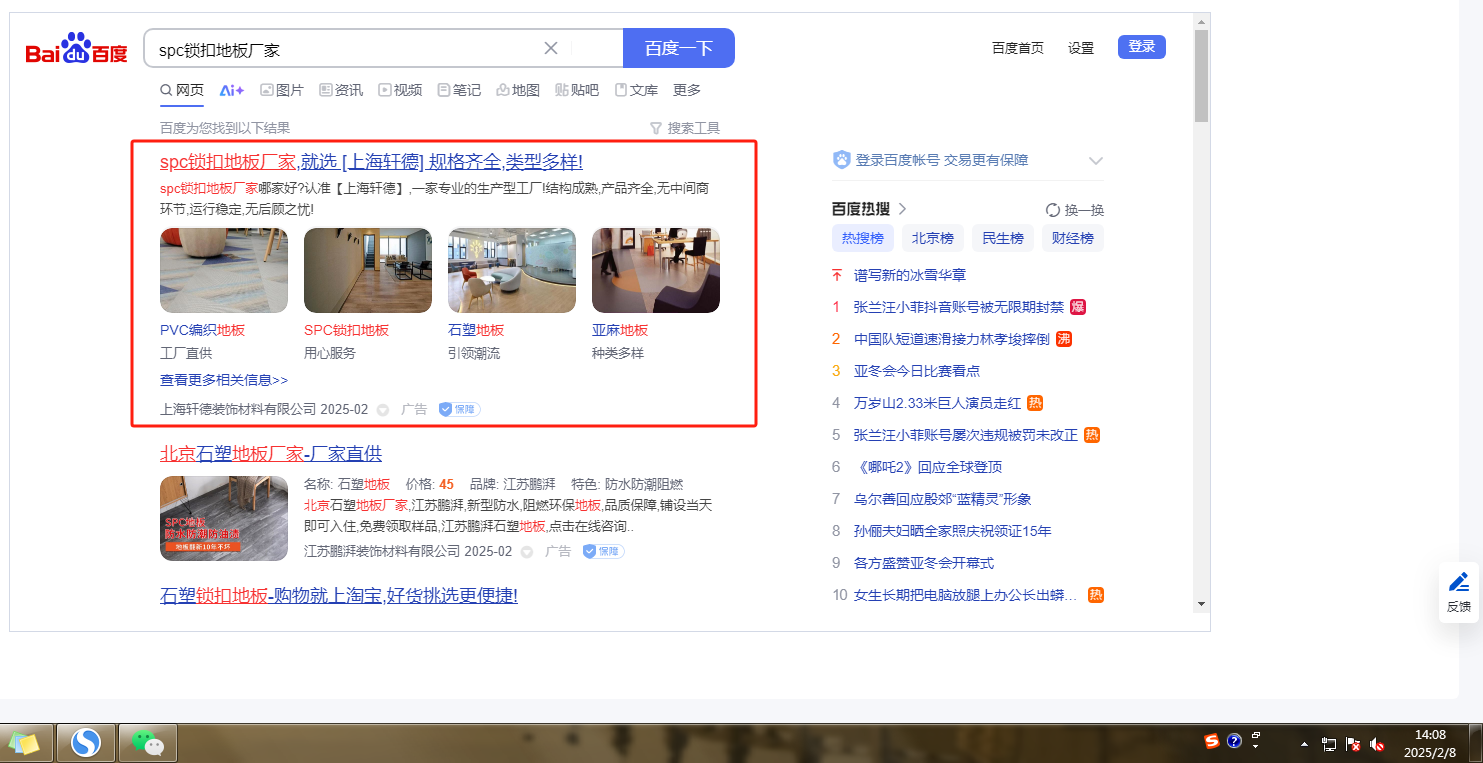Click the text 百度为您找到以下结果
Viewport: 1483px width, 763px height.
(x=225, y=128)
